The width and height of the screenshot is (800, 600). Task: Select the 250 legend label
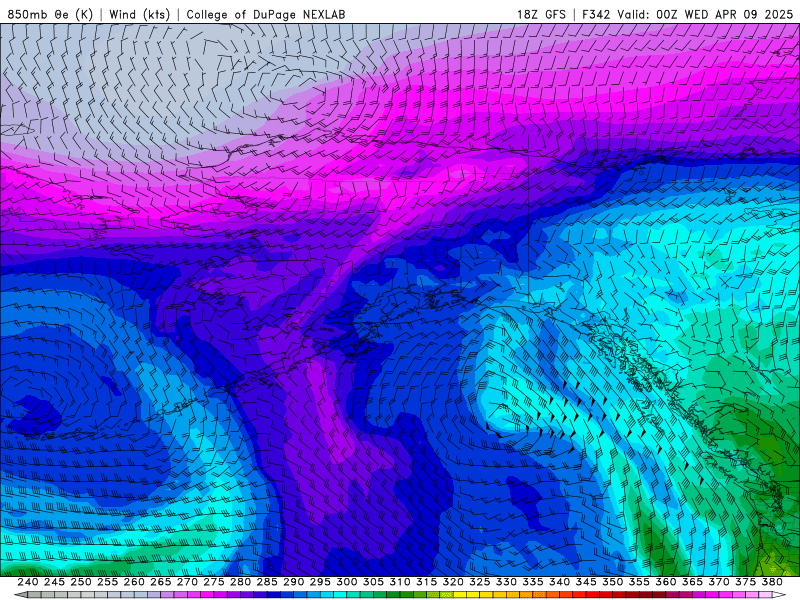pyautogui.click(x=81, y=582)
